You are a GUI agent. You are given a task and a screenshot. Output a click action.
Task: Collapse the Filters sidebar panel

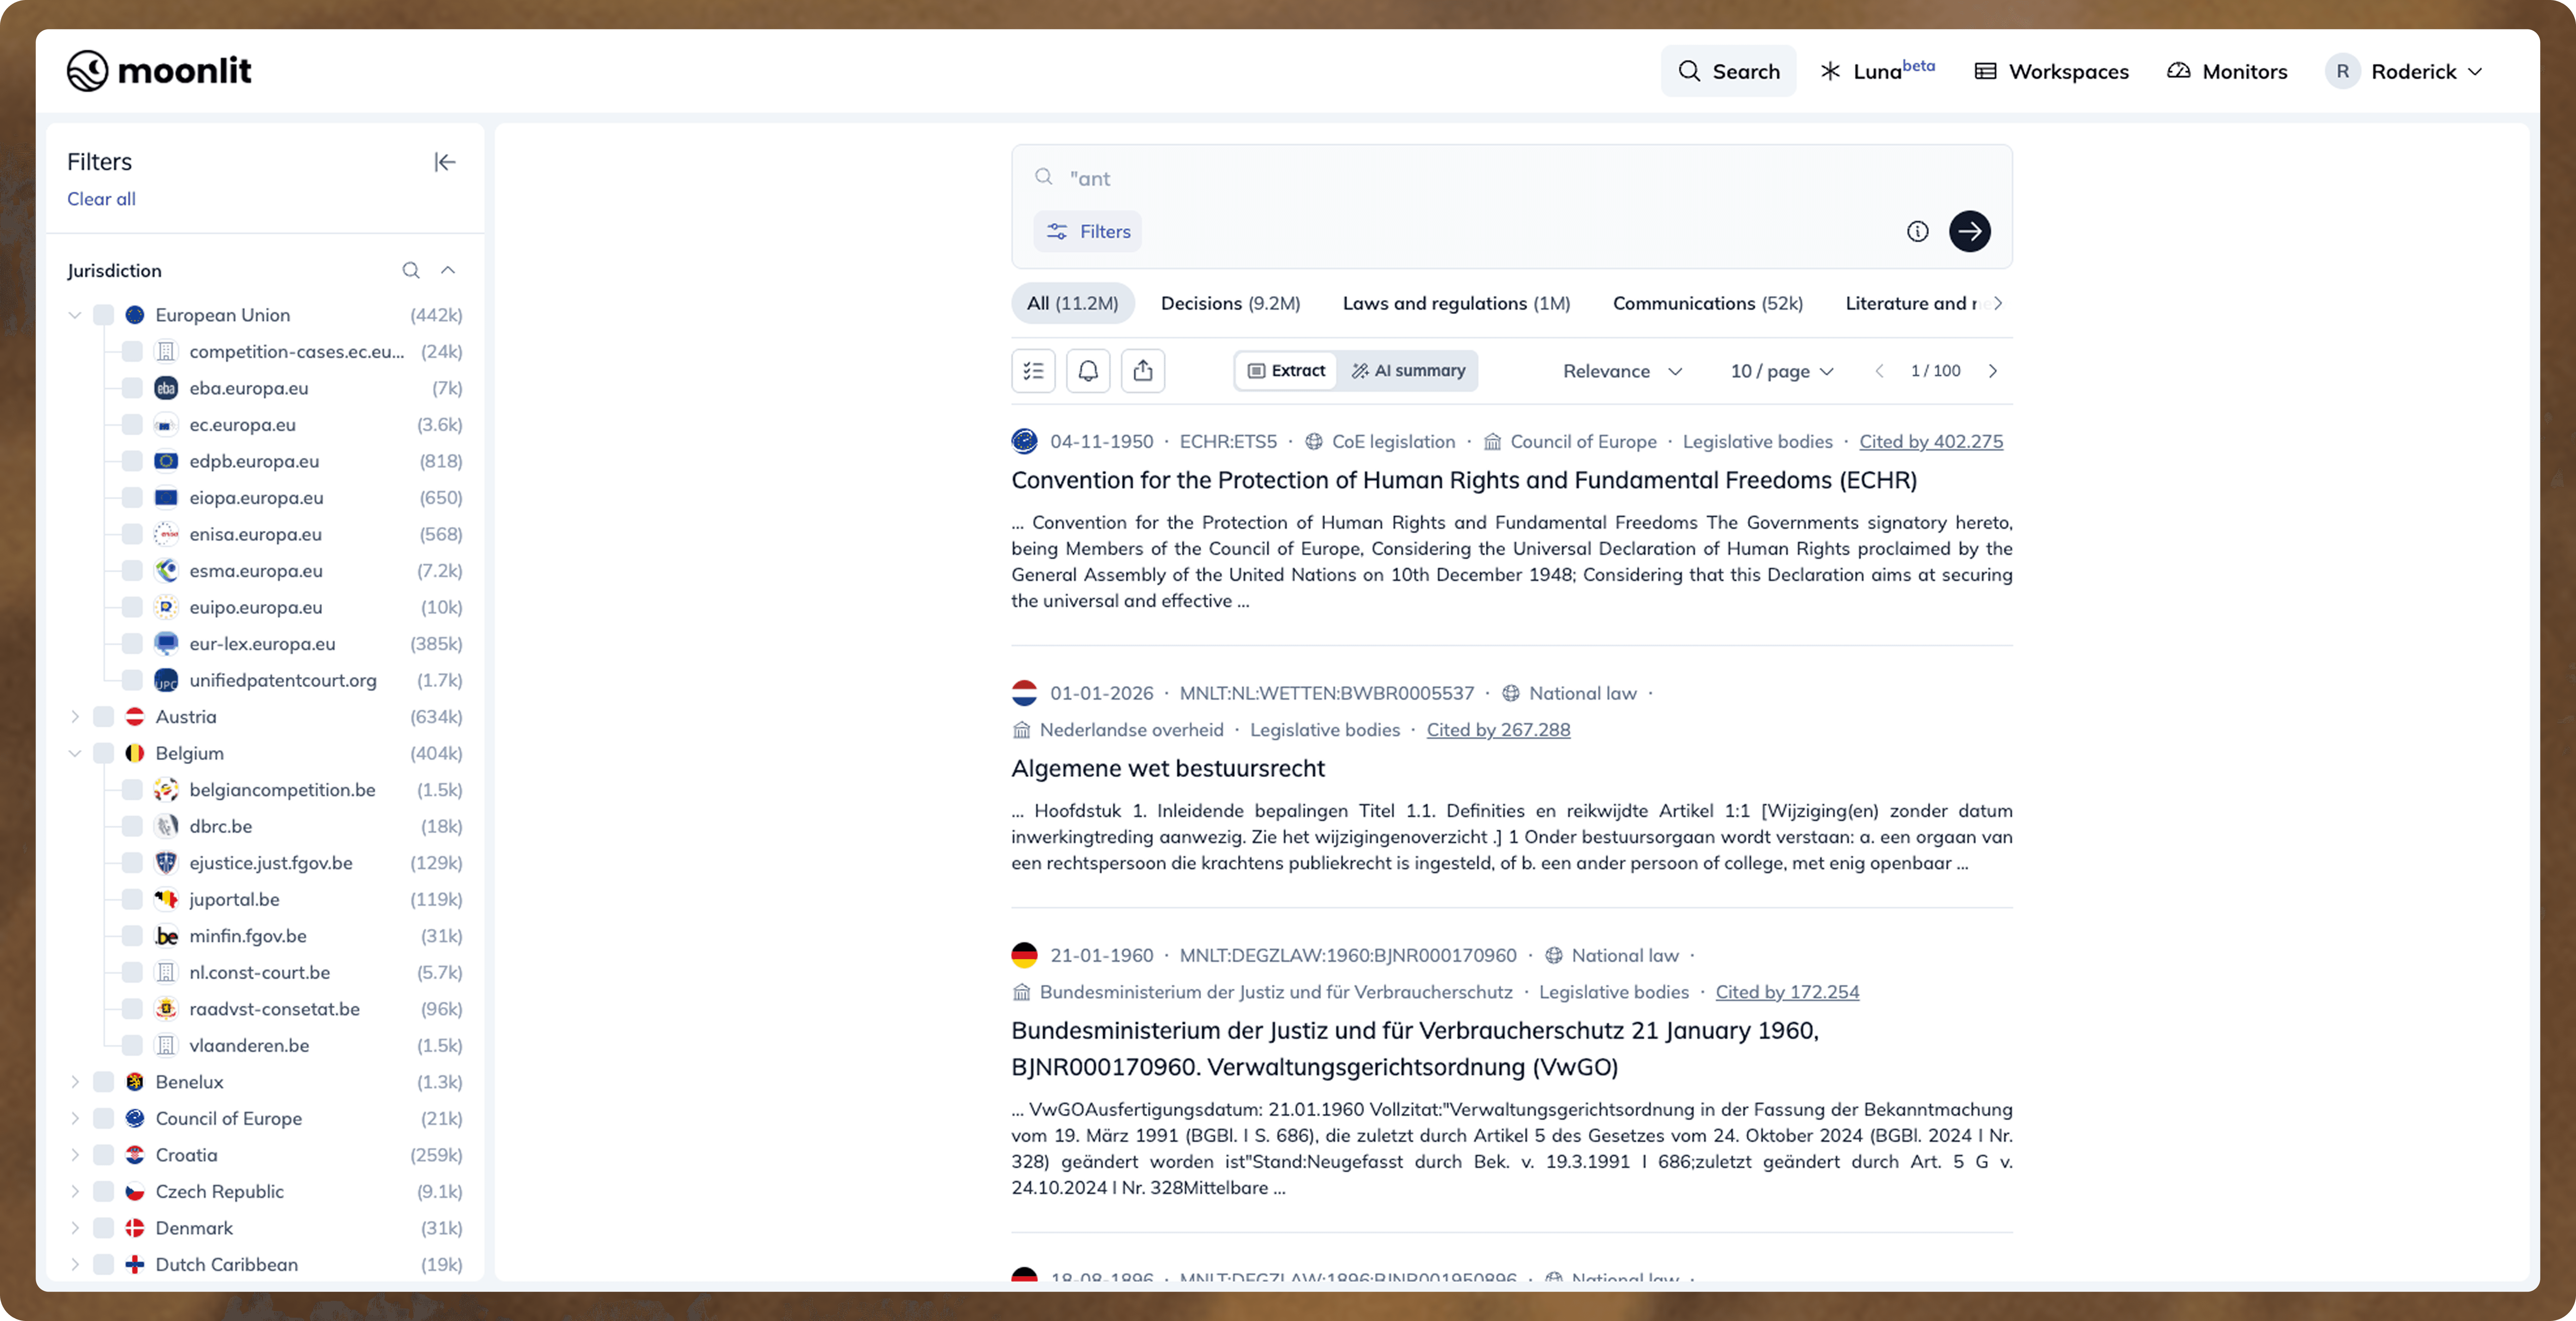[x=445, y=162]
